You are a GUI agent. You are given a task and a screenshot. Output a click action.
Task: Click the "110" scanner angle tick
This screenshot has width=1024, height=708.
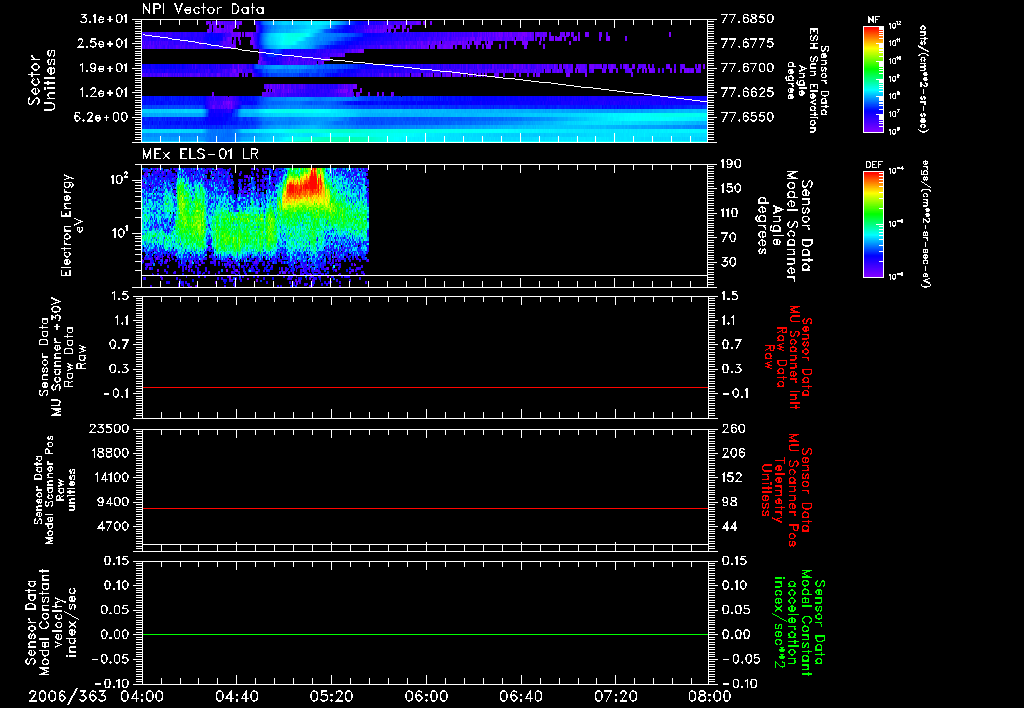click(x=731, y=213)
